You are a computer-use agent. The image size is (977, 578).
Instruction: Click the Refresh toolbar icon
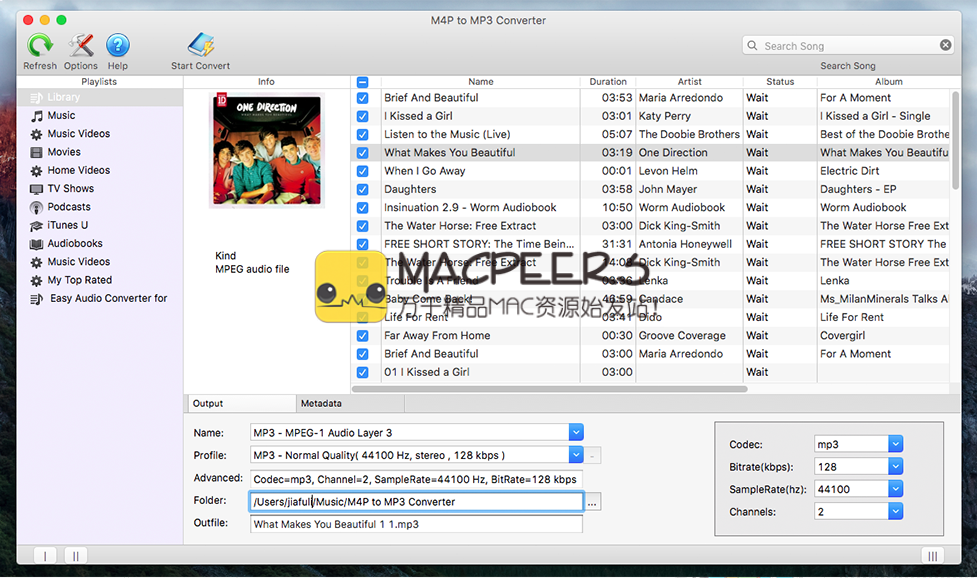click(40, 46)
